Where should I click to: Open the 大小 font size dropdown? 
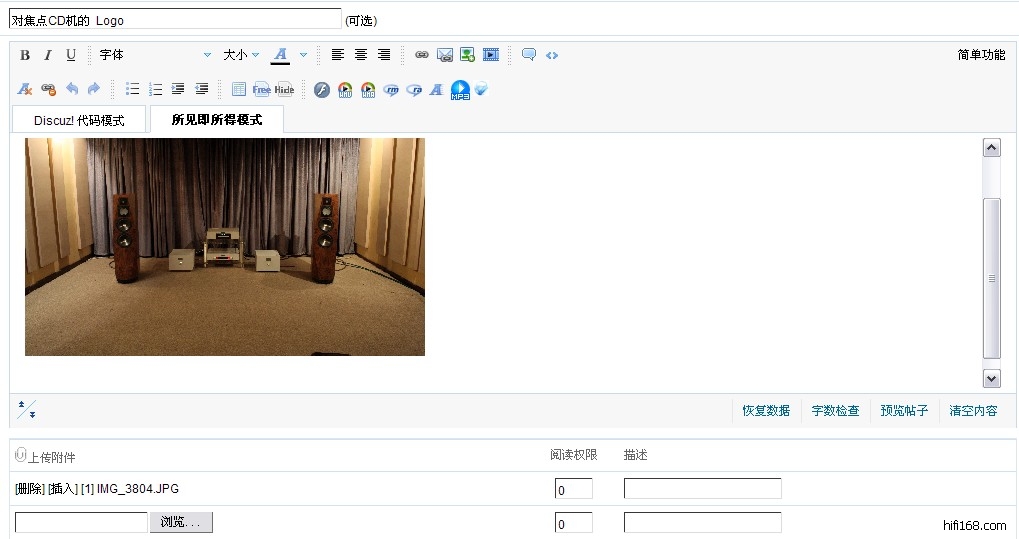[x=241, y=55]
